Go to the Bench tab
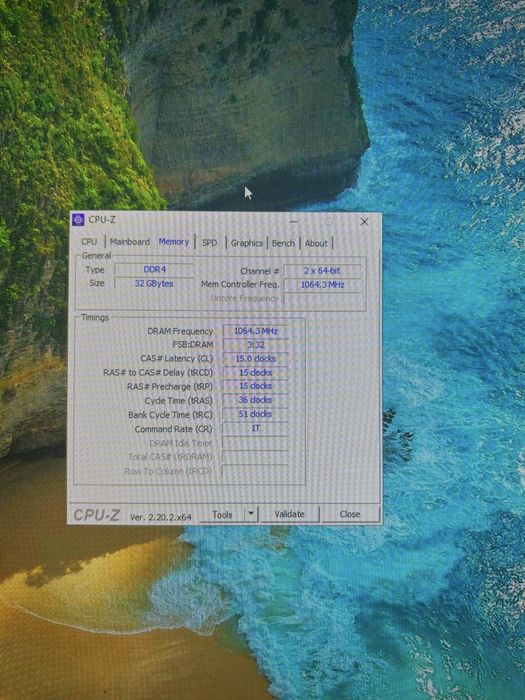 (x=283, y=243)
